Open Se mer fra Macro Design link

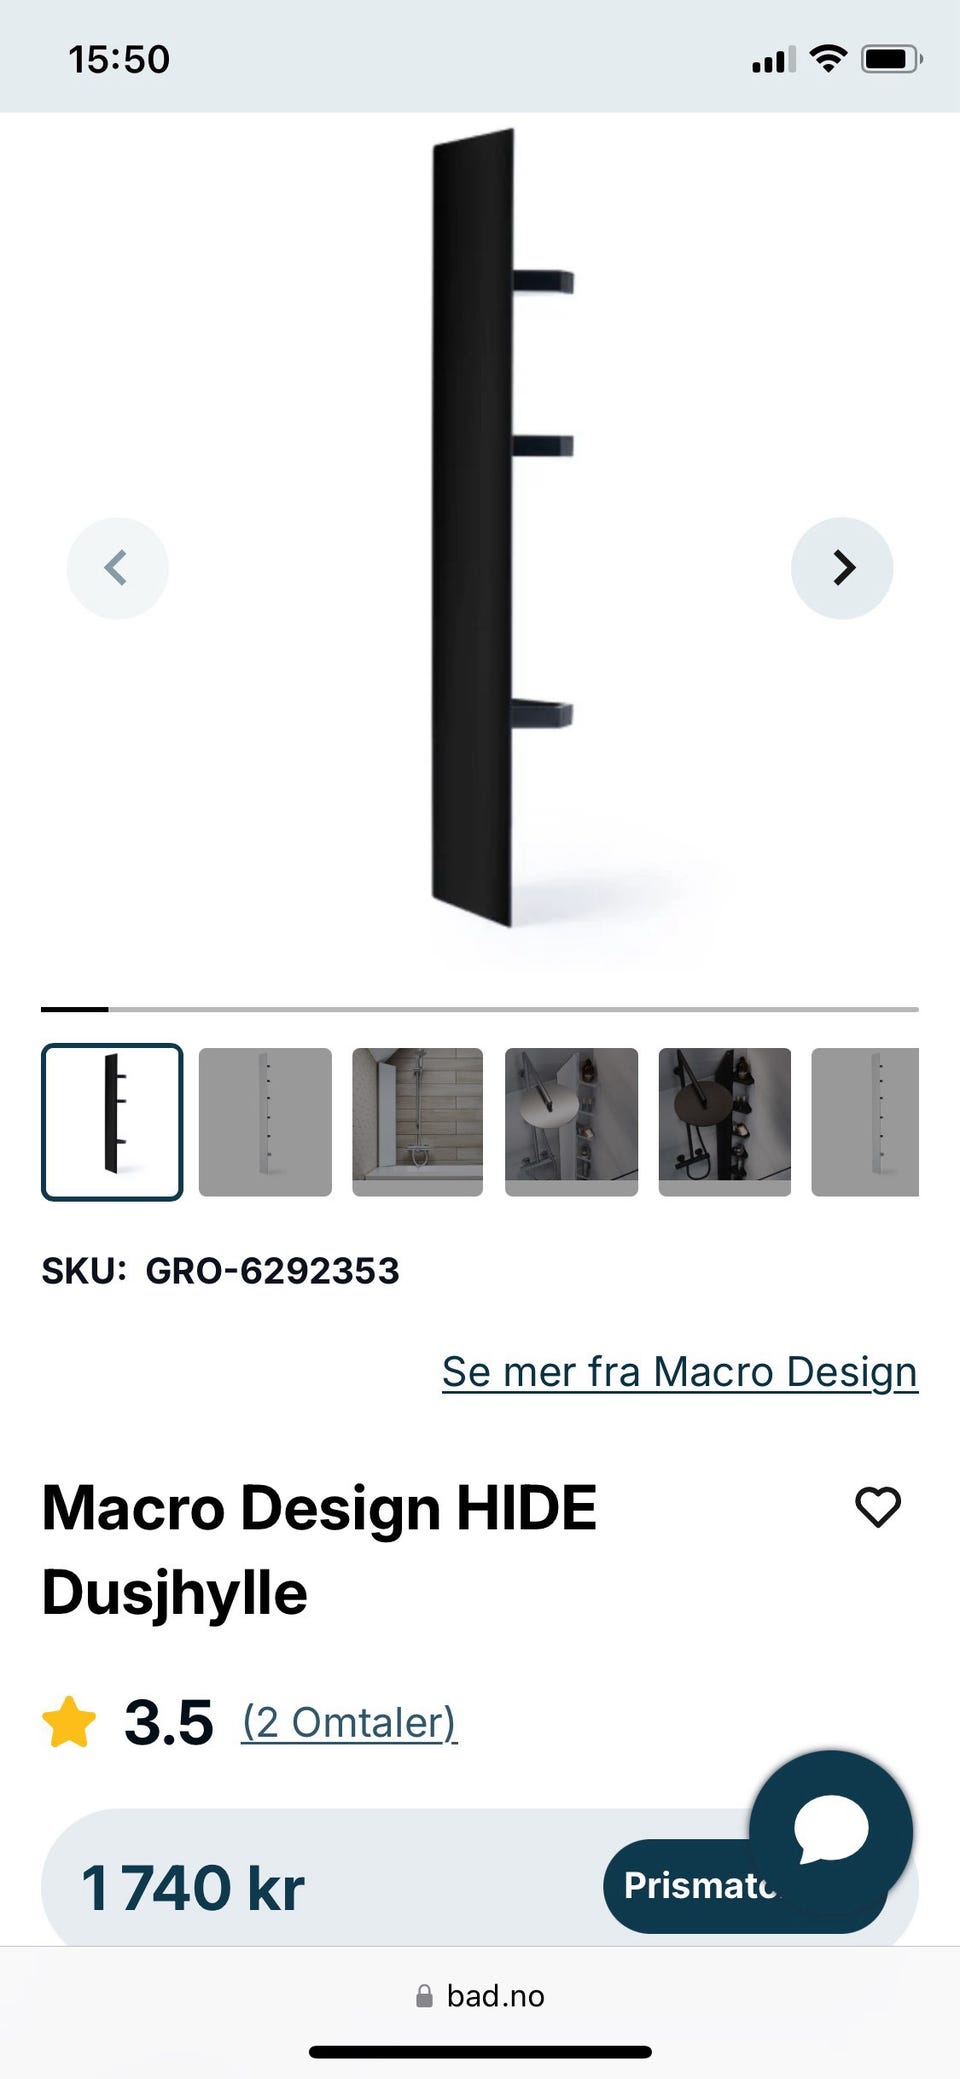(x=680, y=1372)
